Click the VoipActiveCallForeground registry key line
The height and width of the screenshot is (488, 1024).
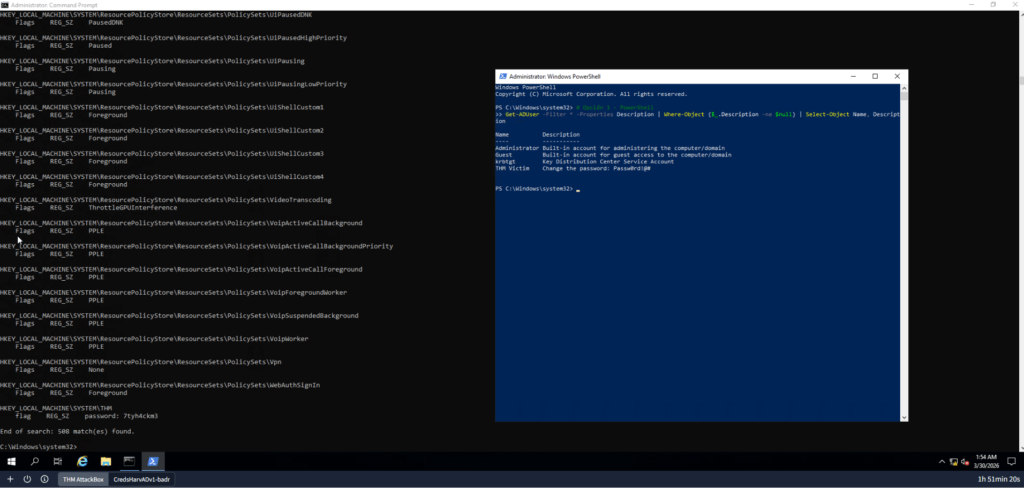pos(181,269)
